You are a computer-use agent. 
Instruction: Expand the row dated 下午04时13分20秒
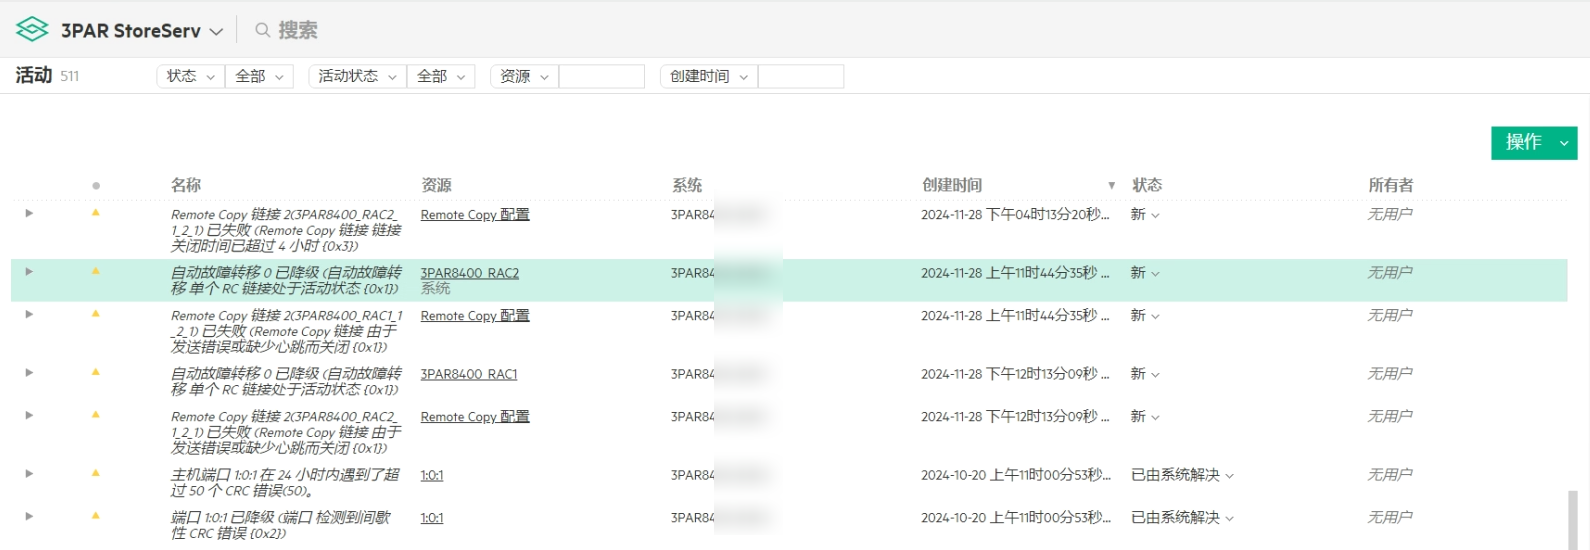point(29,213)
